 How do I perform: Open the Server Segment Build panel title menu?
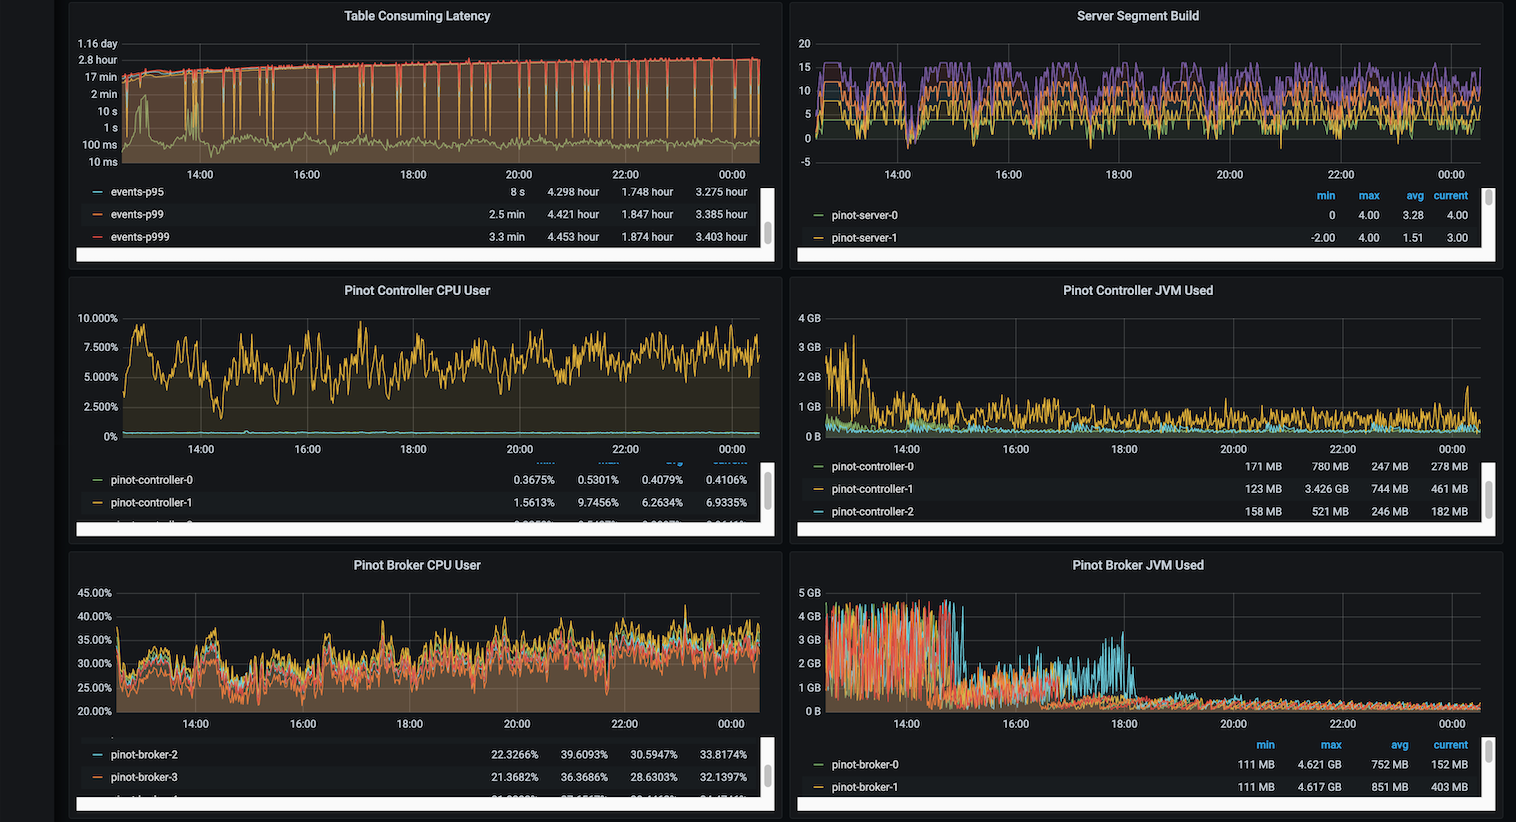pos(1137,16)
